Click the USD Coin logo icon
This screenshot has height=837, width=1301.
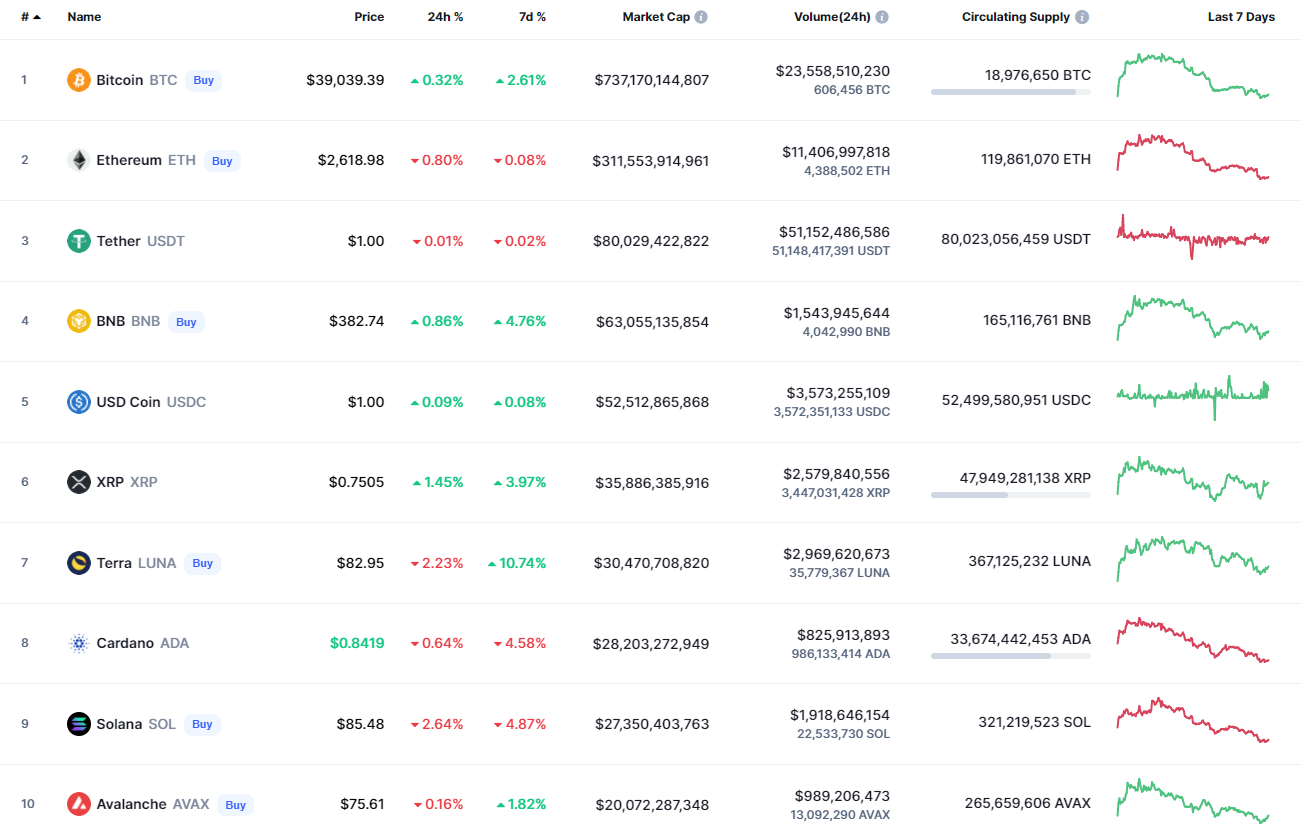coord(79,402)
